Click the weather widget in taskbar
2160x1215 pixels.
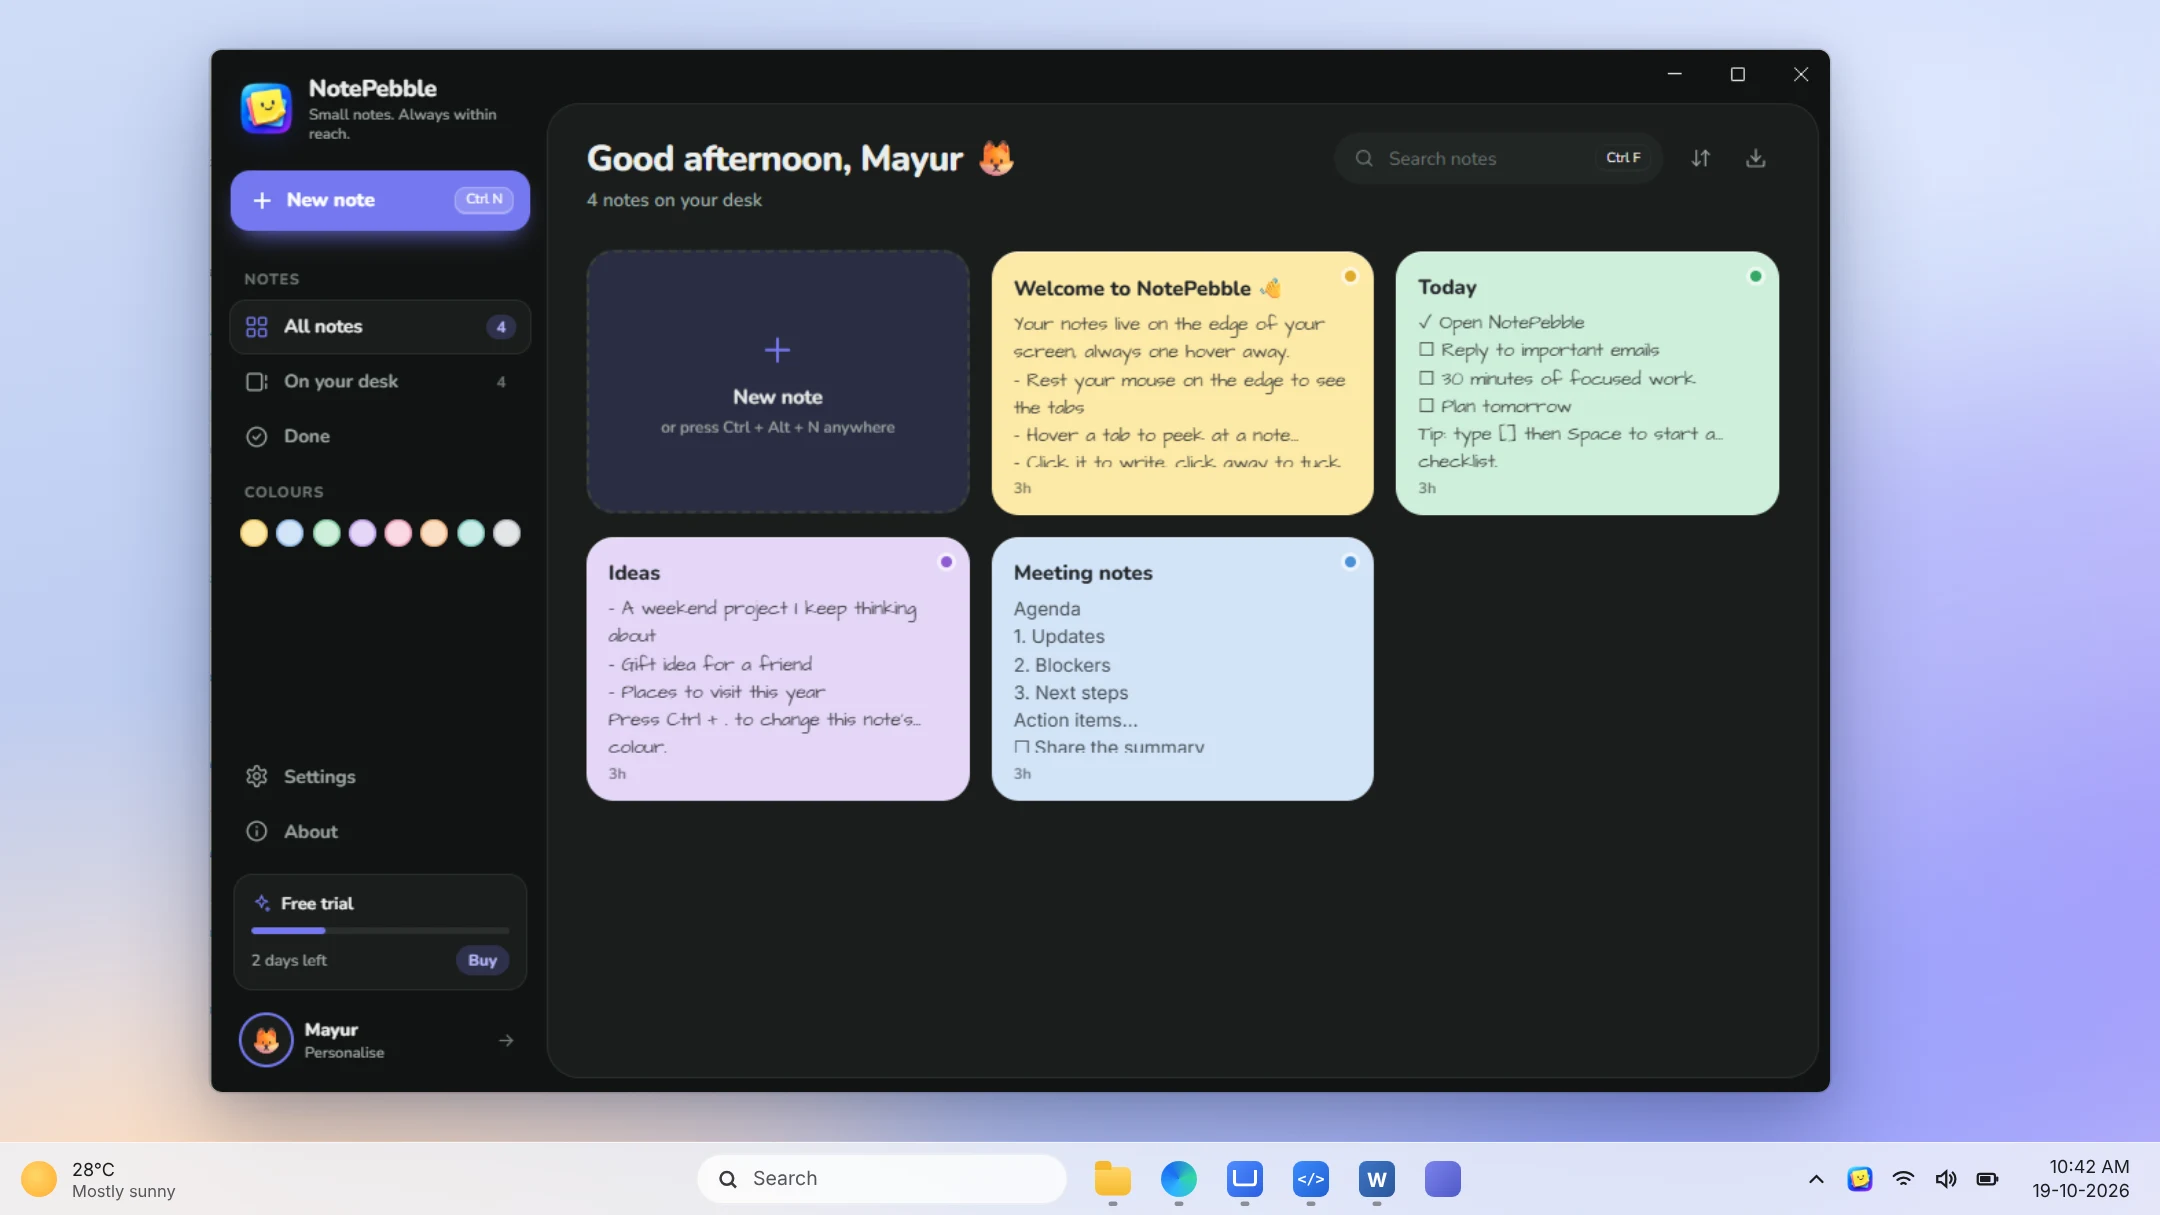(x=98, y=1179)
